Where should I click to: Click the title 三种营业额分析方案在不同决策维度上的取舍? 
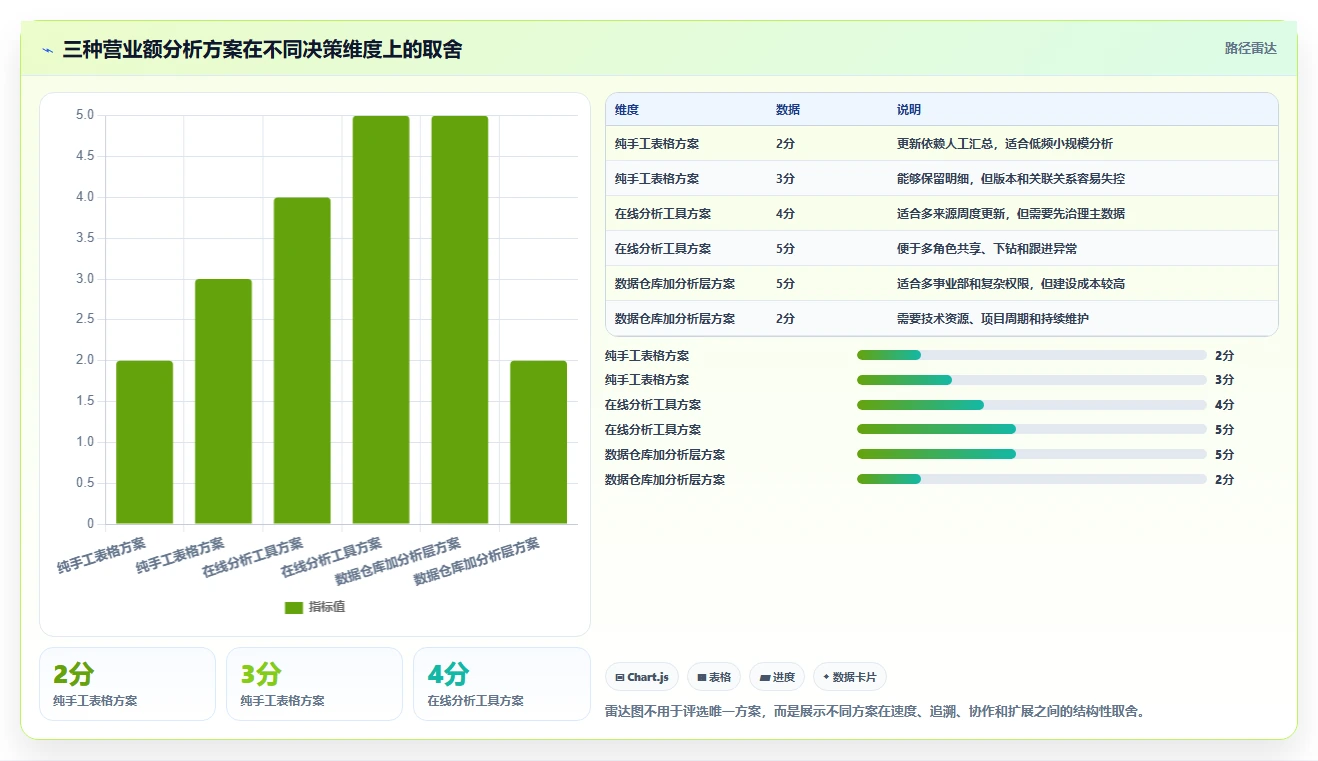(262, 49)
